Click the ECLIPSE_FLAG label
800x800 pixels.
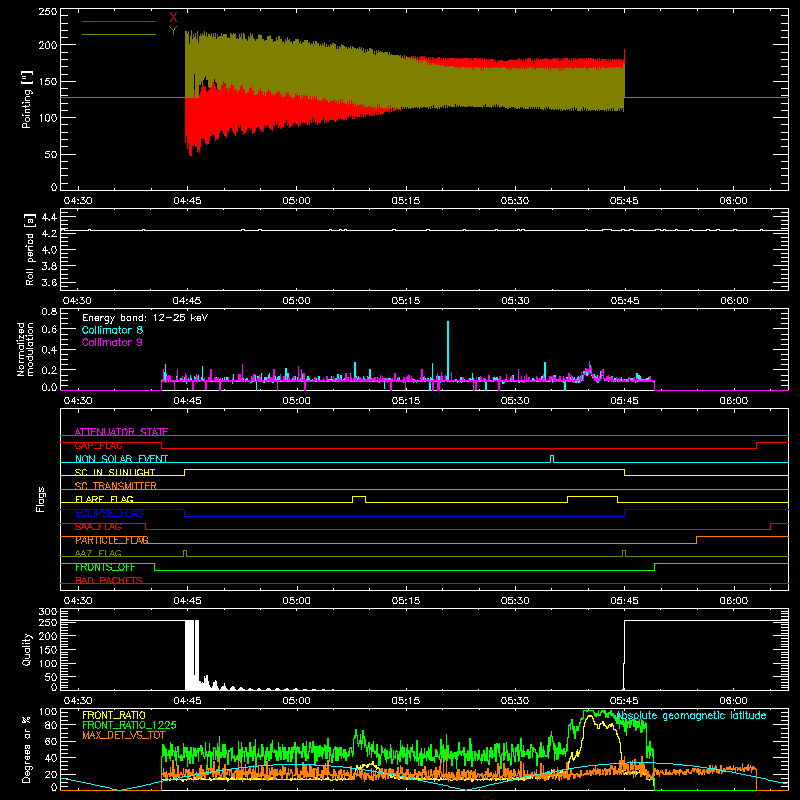coord(109,513)
